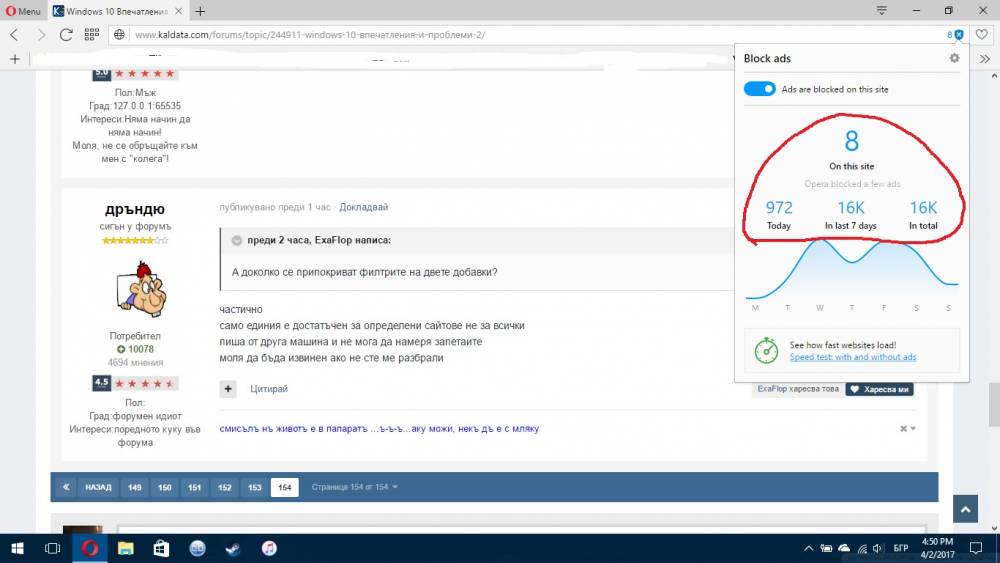This screenshot has height=563, width=1000.
Task: Click the volume tray icon
Action: tap(878, 548)
